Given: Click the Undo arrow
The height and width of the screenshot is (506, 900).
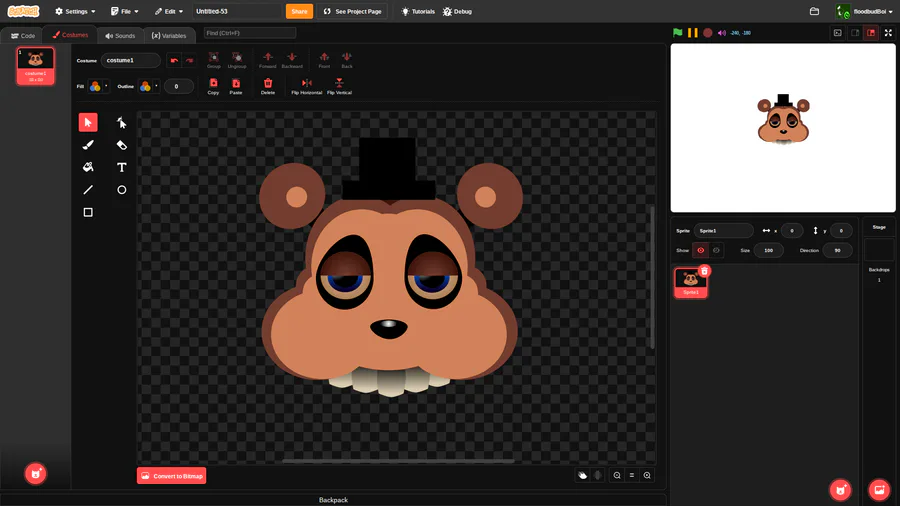Looking at the screenshot, I should coord(174,60).
